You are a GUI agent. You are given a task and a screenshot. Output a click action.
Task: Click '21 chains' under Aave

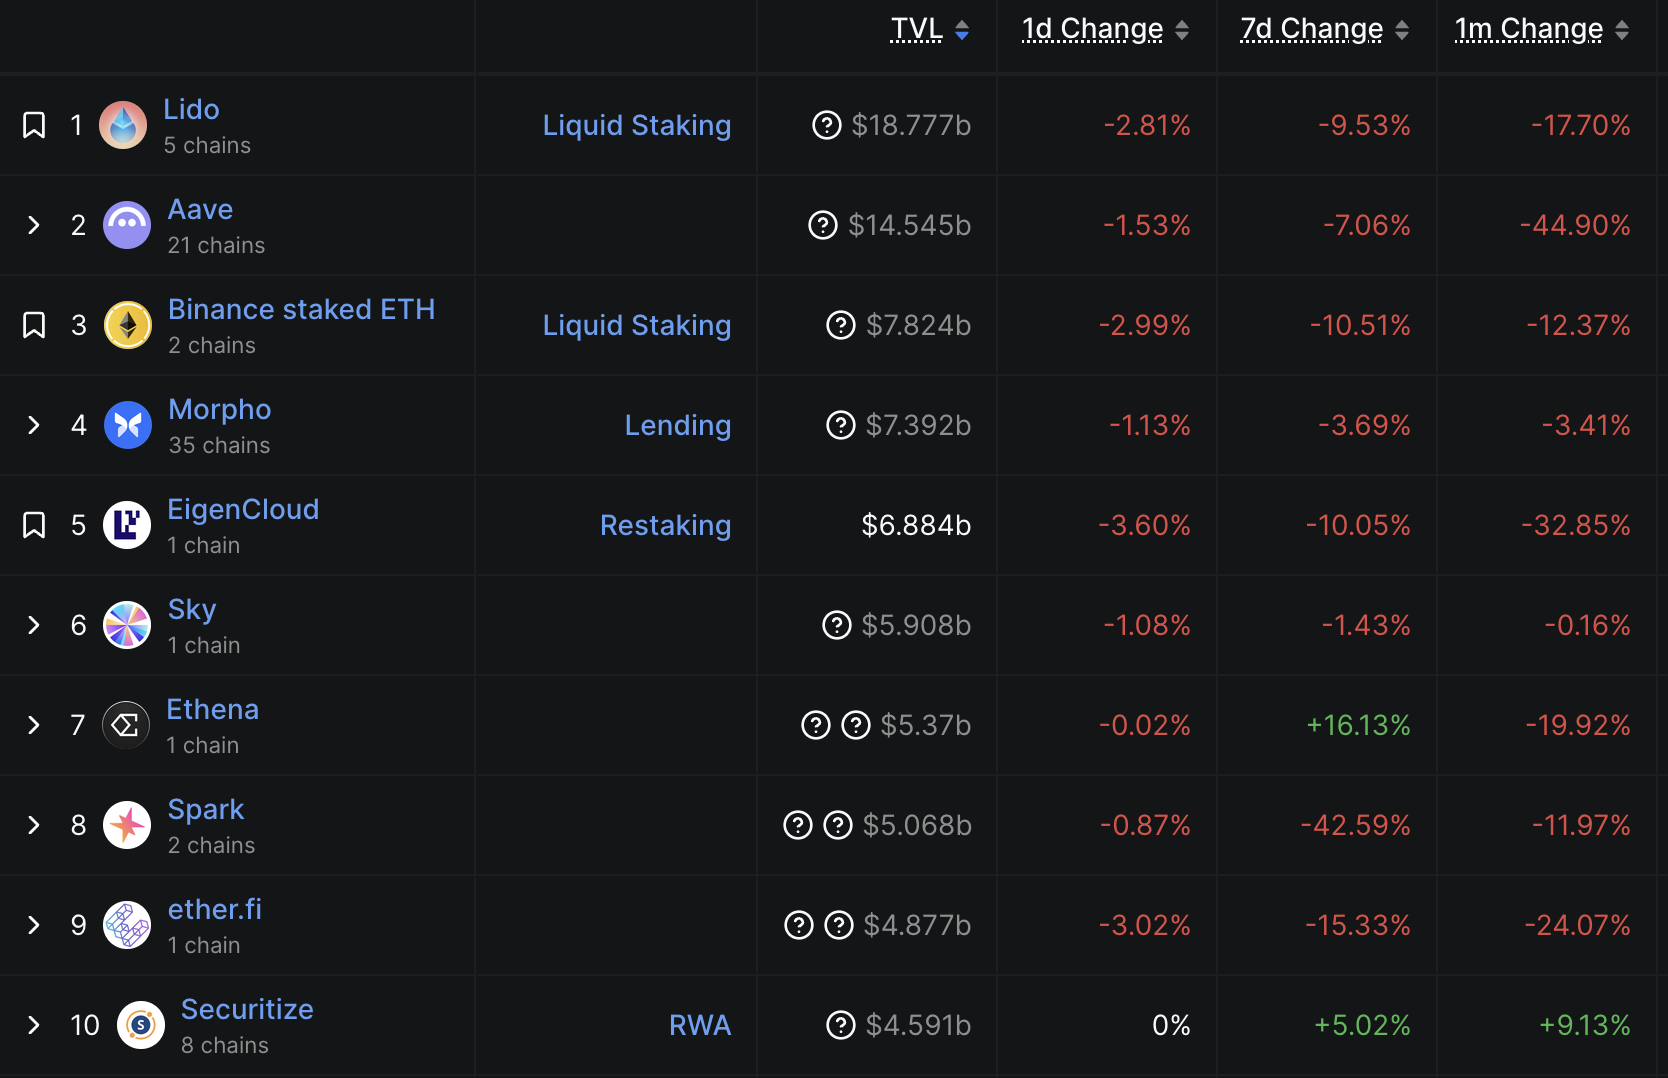tap(216, 245)
